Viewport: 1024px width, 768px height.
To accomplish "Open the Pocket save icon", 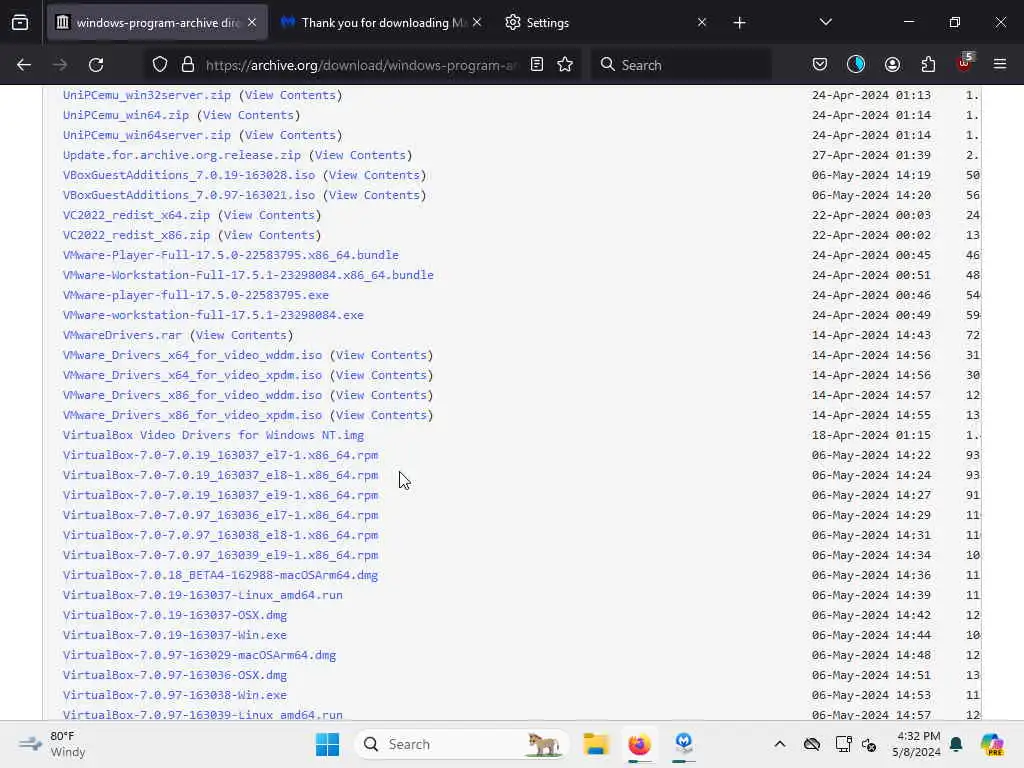I will (x=820, y=65).
